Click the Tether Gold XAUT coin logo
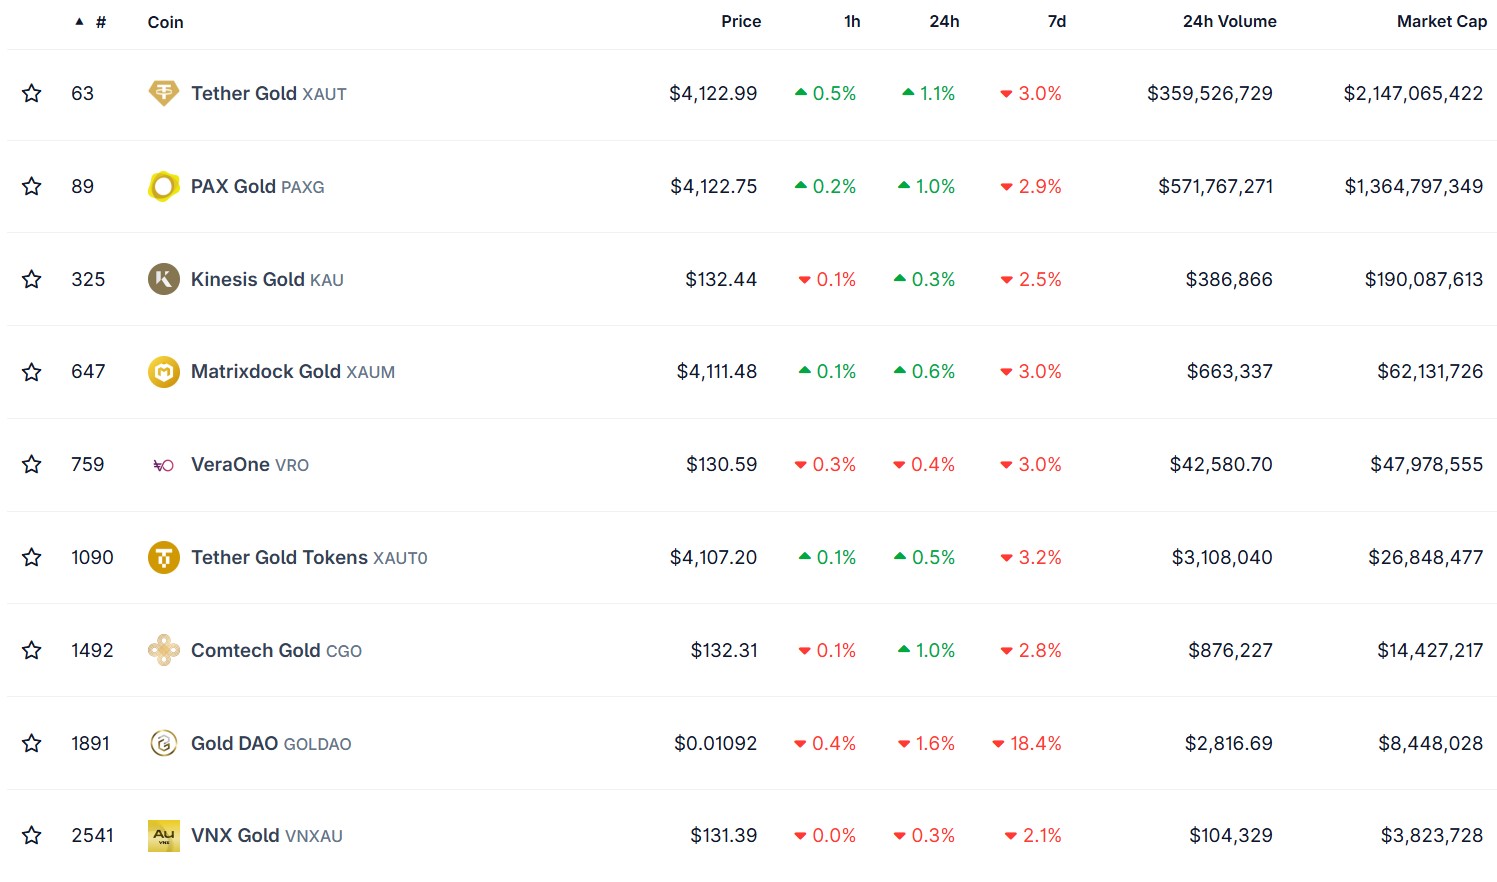1497x882 pixels. click(x=163, y=93)
